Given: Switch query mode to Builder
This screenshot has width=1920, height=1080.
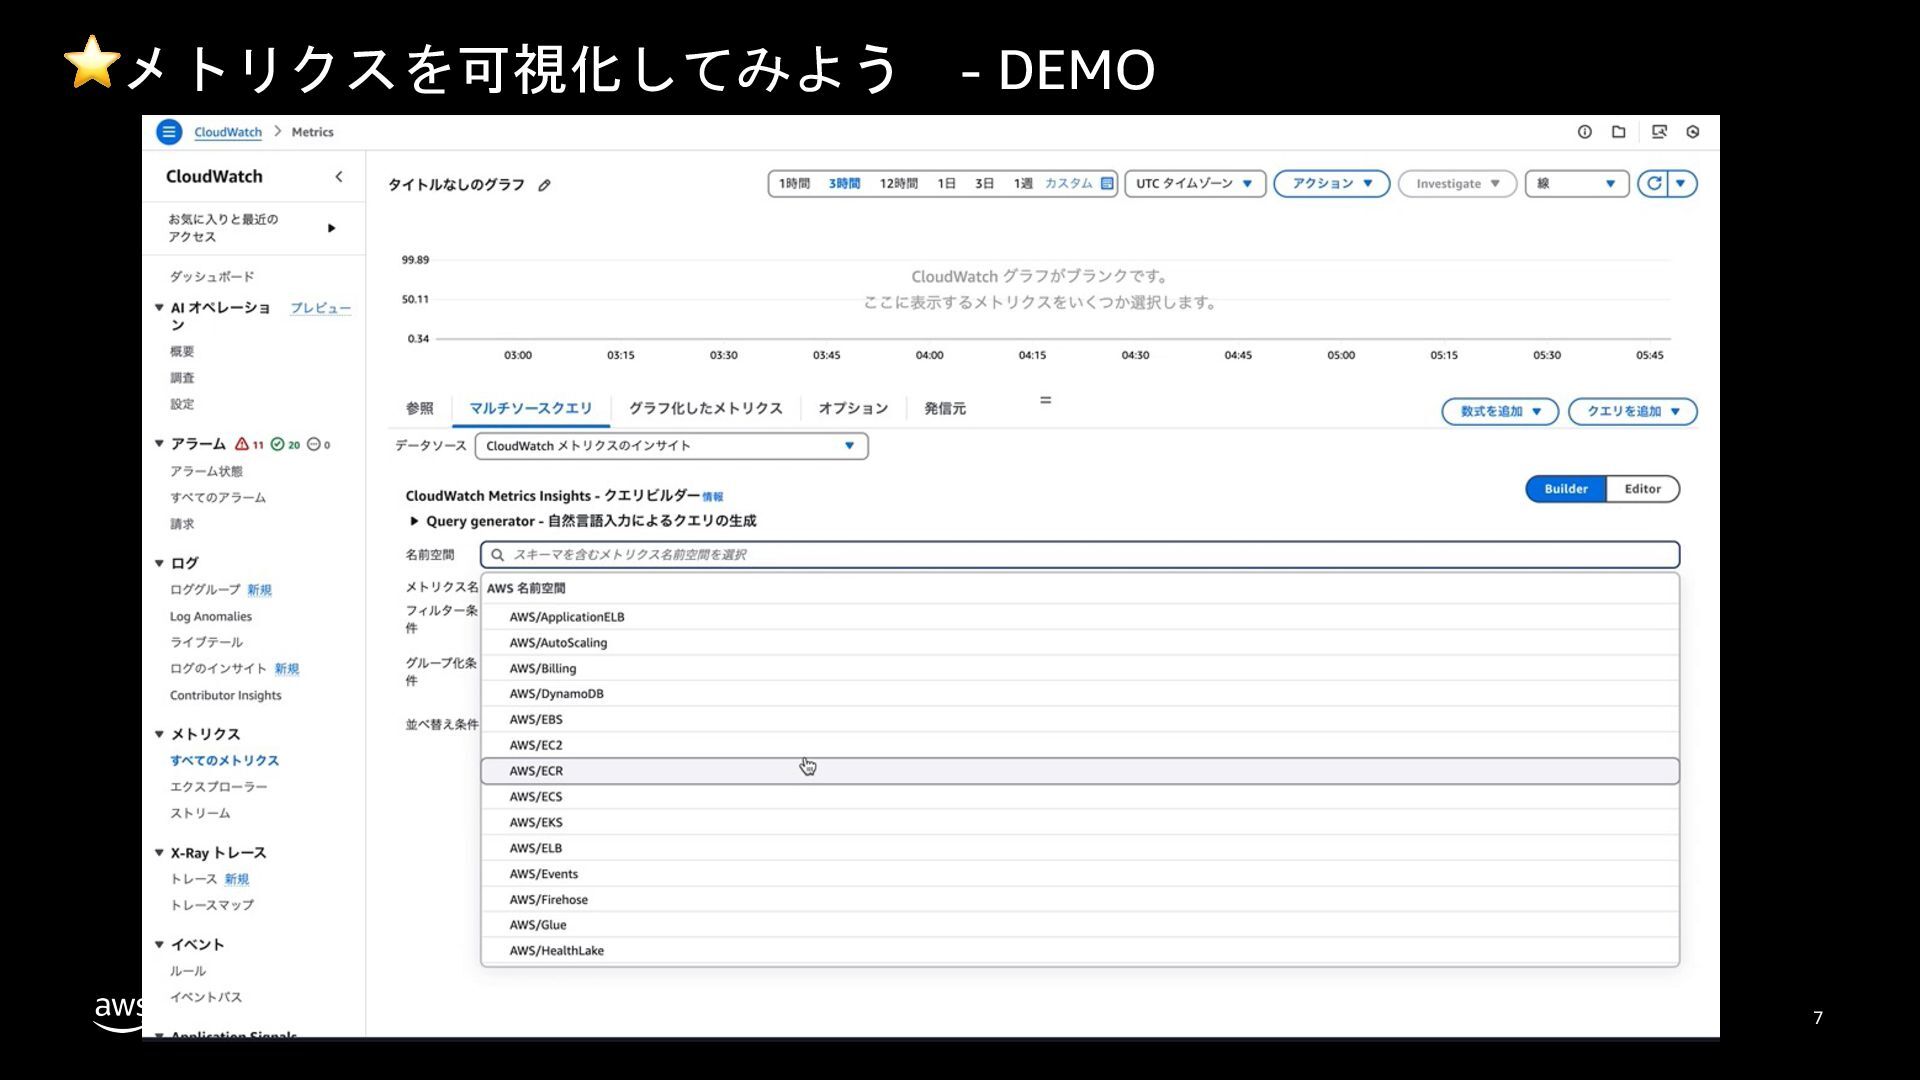Looking at the screenshot, I should click(x=1565, y=489).
